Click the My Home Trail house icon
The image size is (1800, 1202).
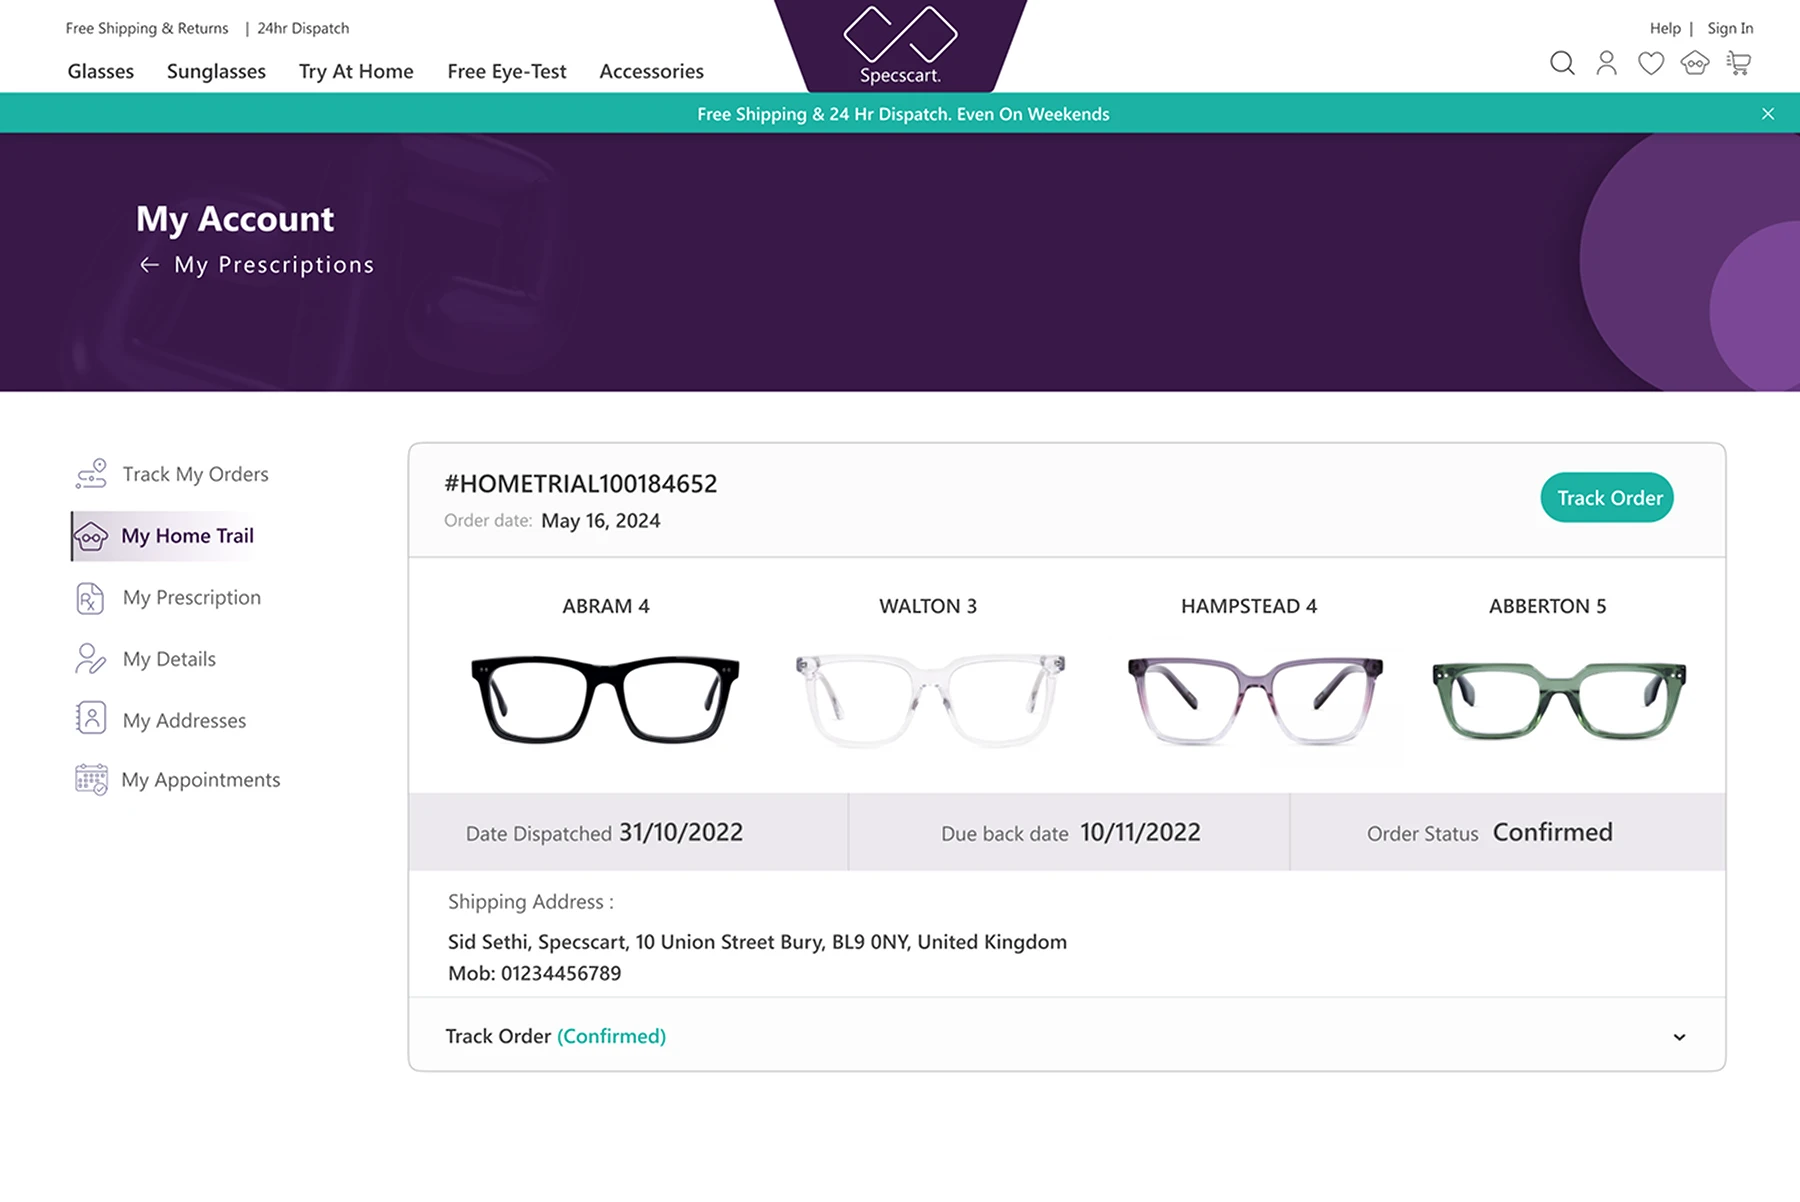(x=92, y=536)
